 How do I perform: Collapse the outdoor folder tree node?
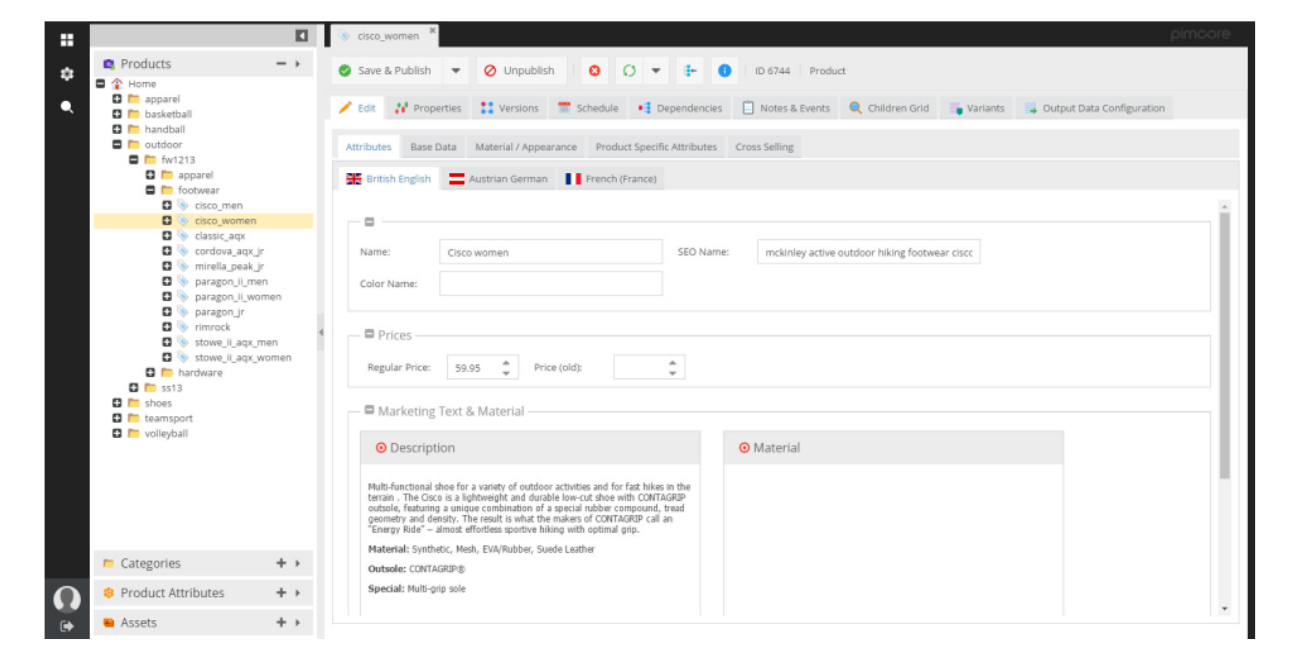click(x=117, y=145)
